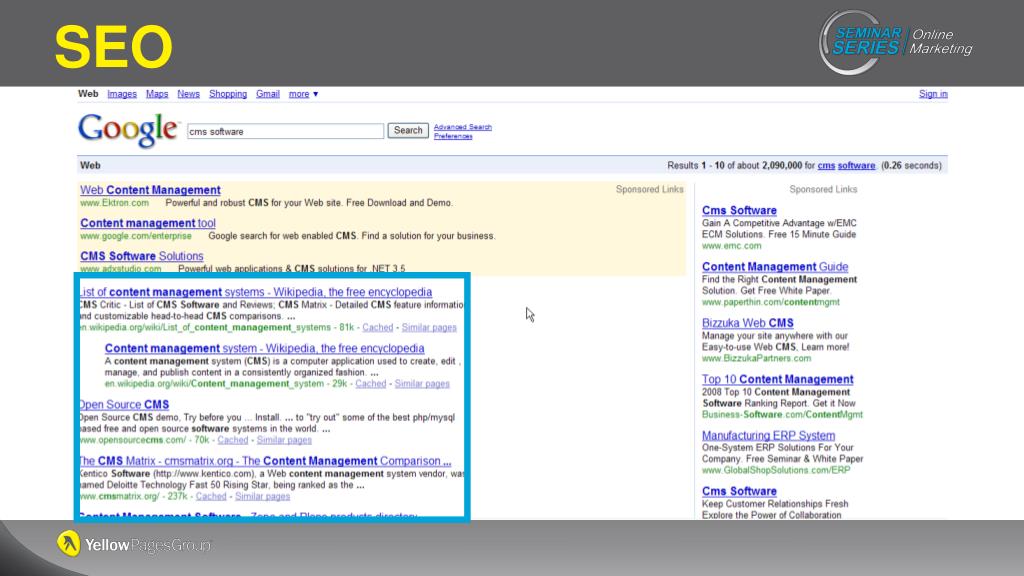Screen dimensions: 1024x576
Task: Click the www.BizzukaPartners.com URL text
Action: [x=756, y=359]
